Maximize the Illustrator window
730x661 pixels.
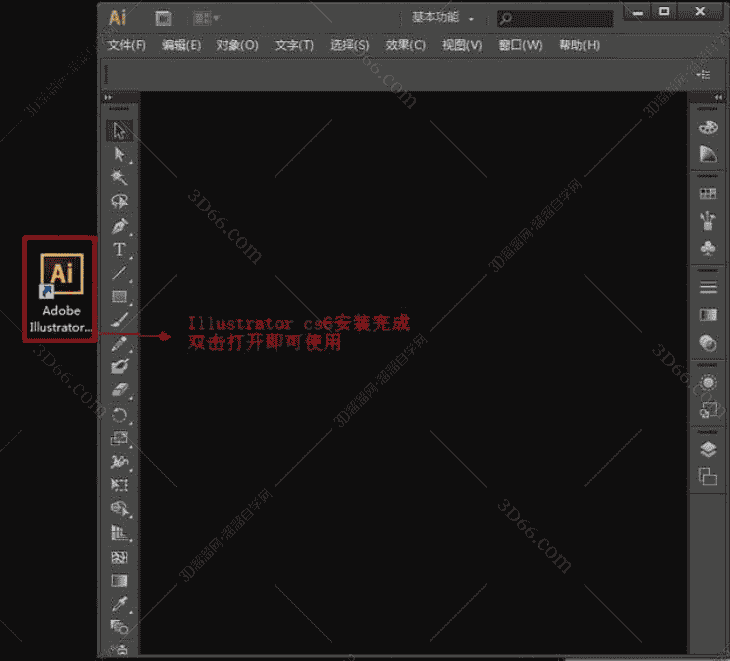coord(664,12)
